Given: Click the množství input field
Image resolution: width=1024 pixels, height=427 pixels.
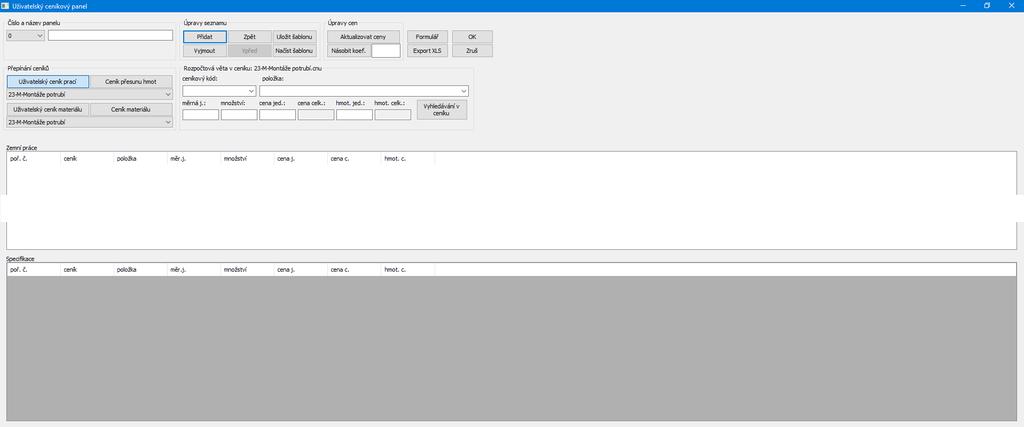Looking at the screenshot, I should coord(239,115).
